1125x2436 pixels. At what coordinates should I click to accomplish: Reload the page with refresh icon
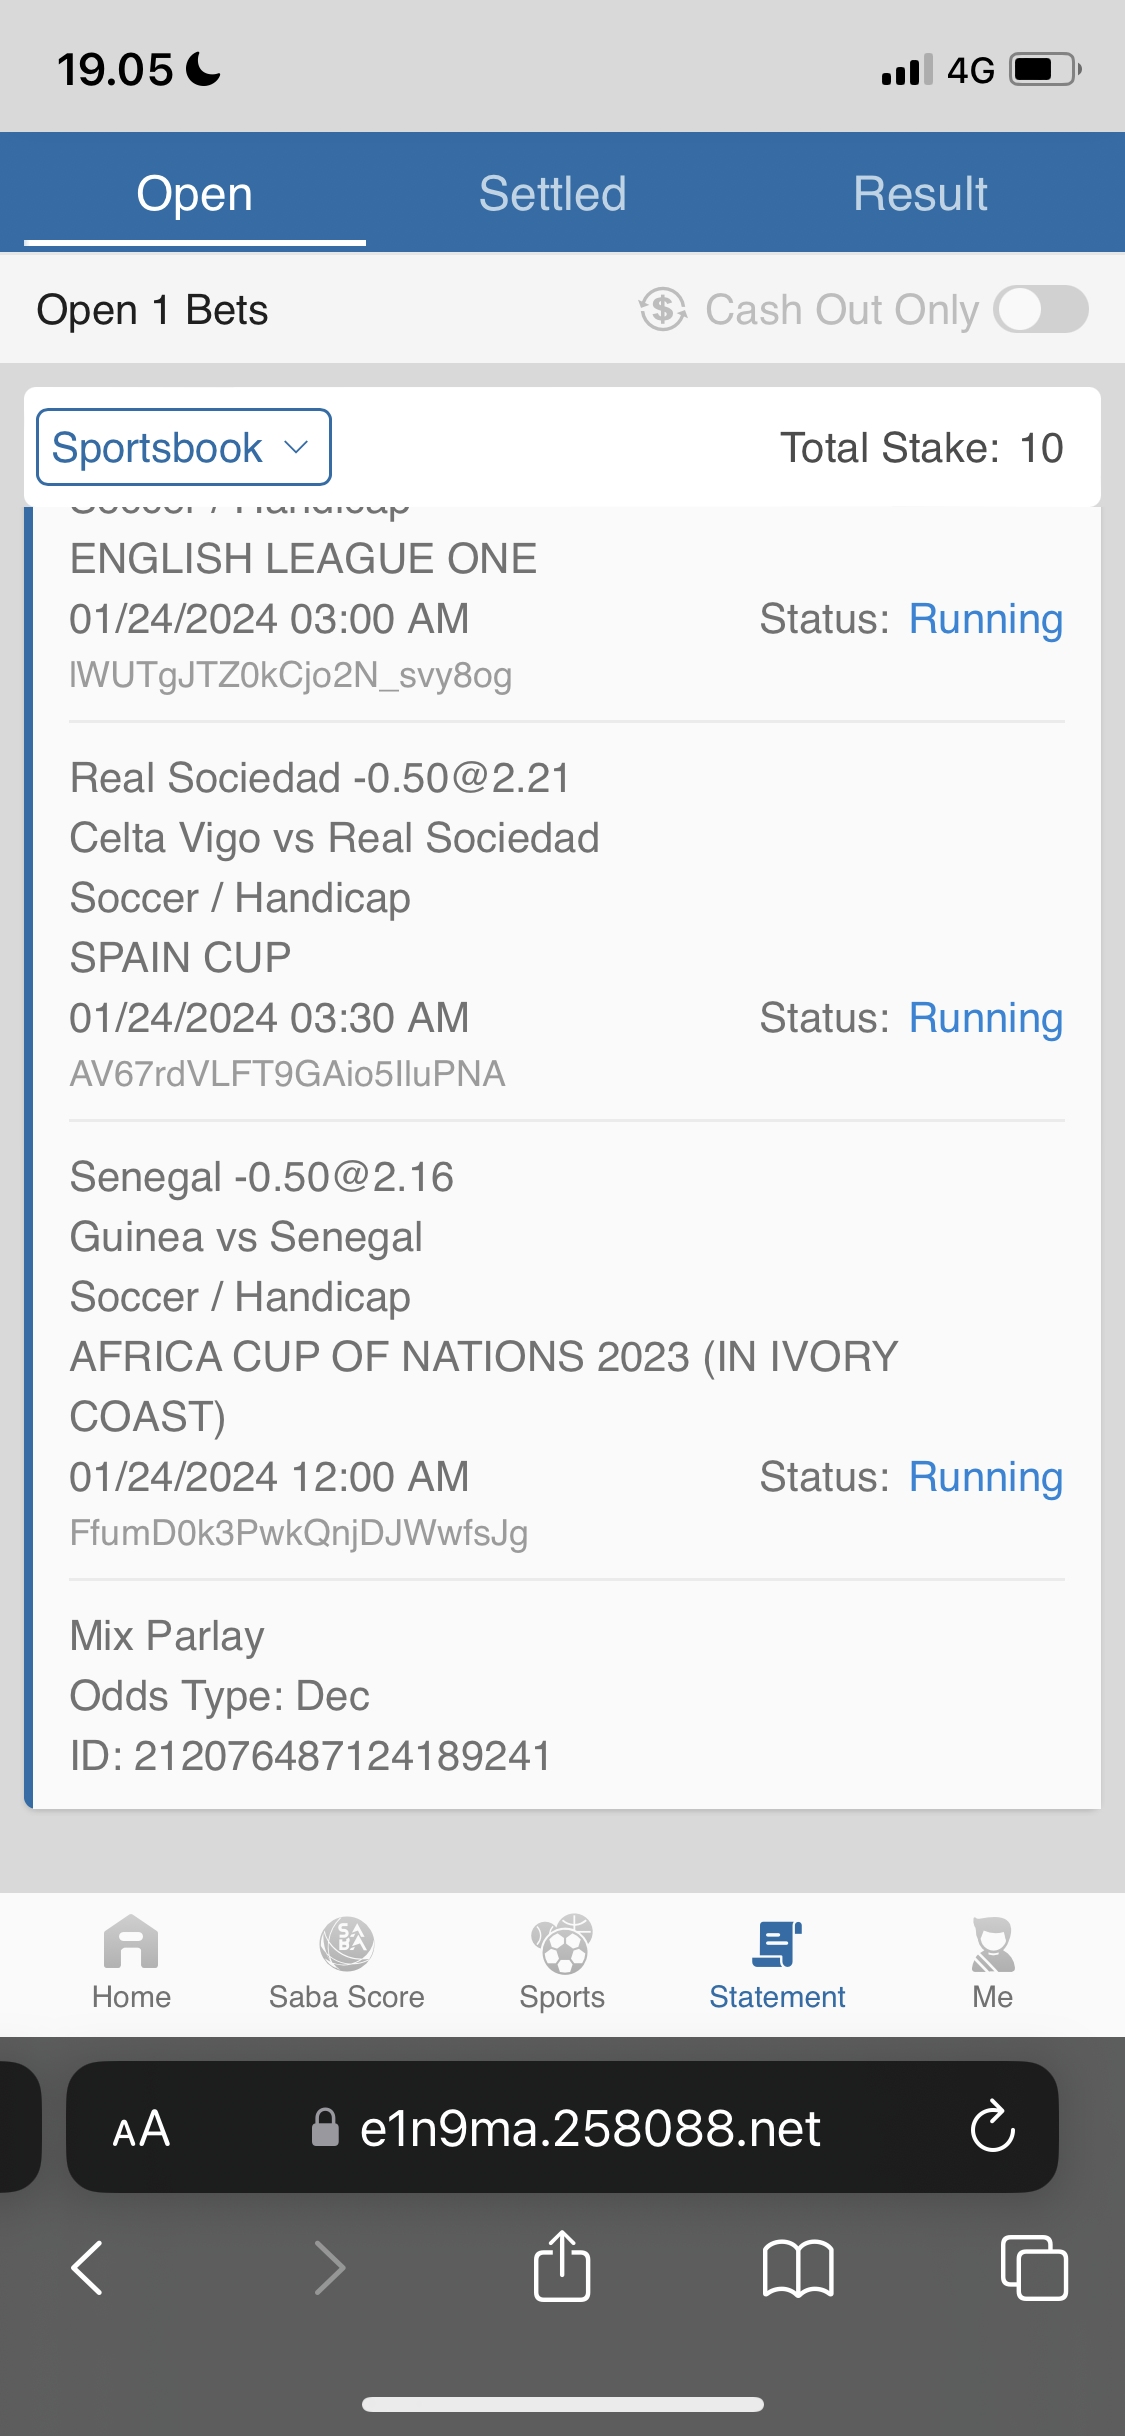(x=992, y=2127)
